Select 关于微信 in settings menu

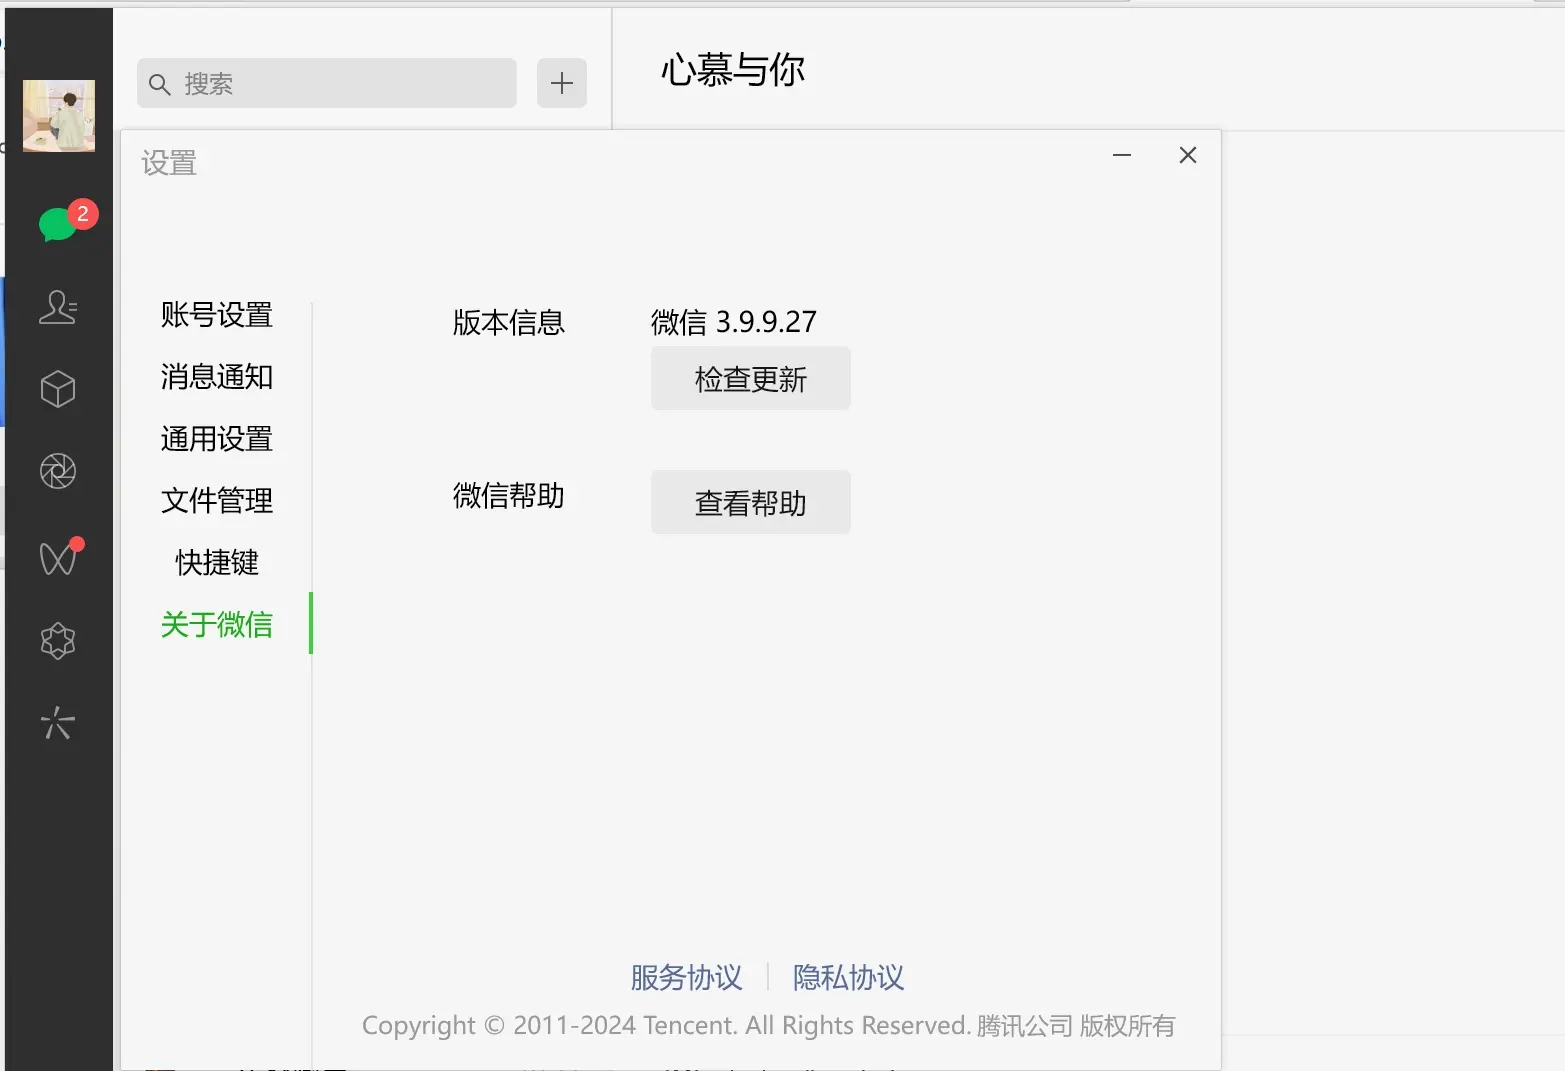217,625
